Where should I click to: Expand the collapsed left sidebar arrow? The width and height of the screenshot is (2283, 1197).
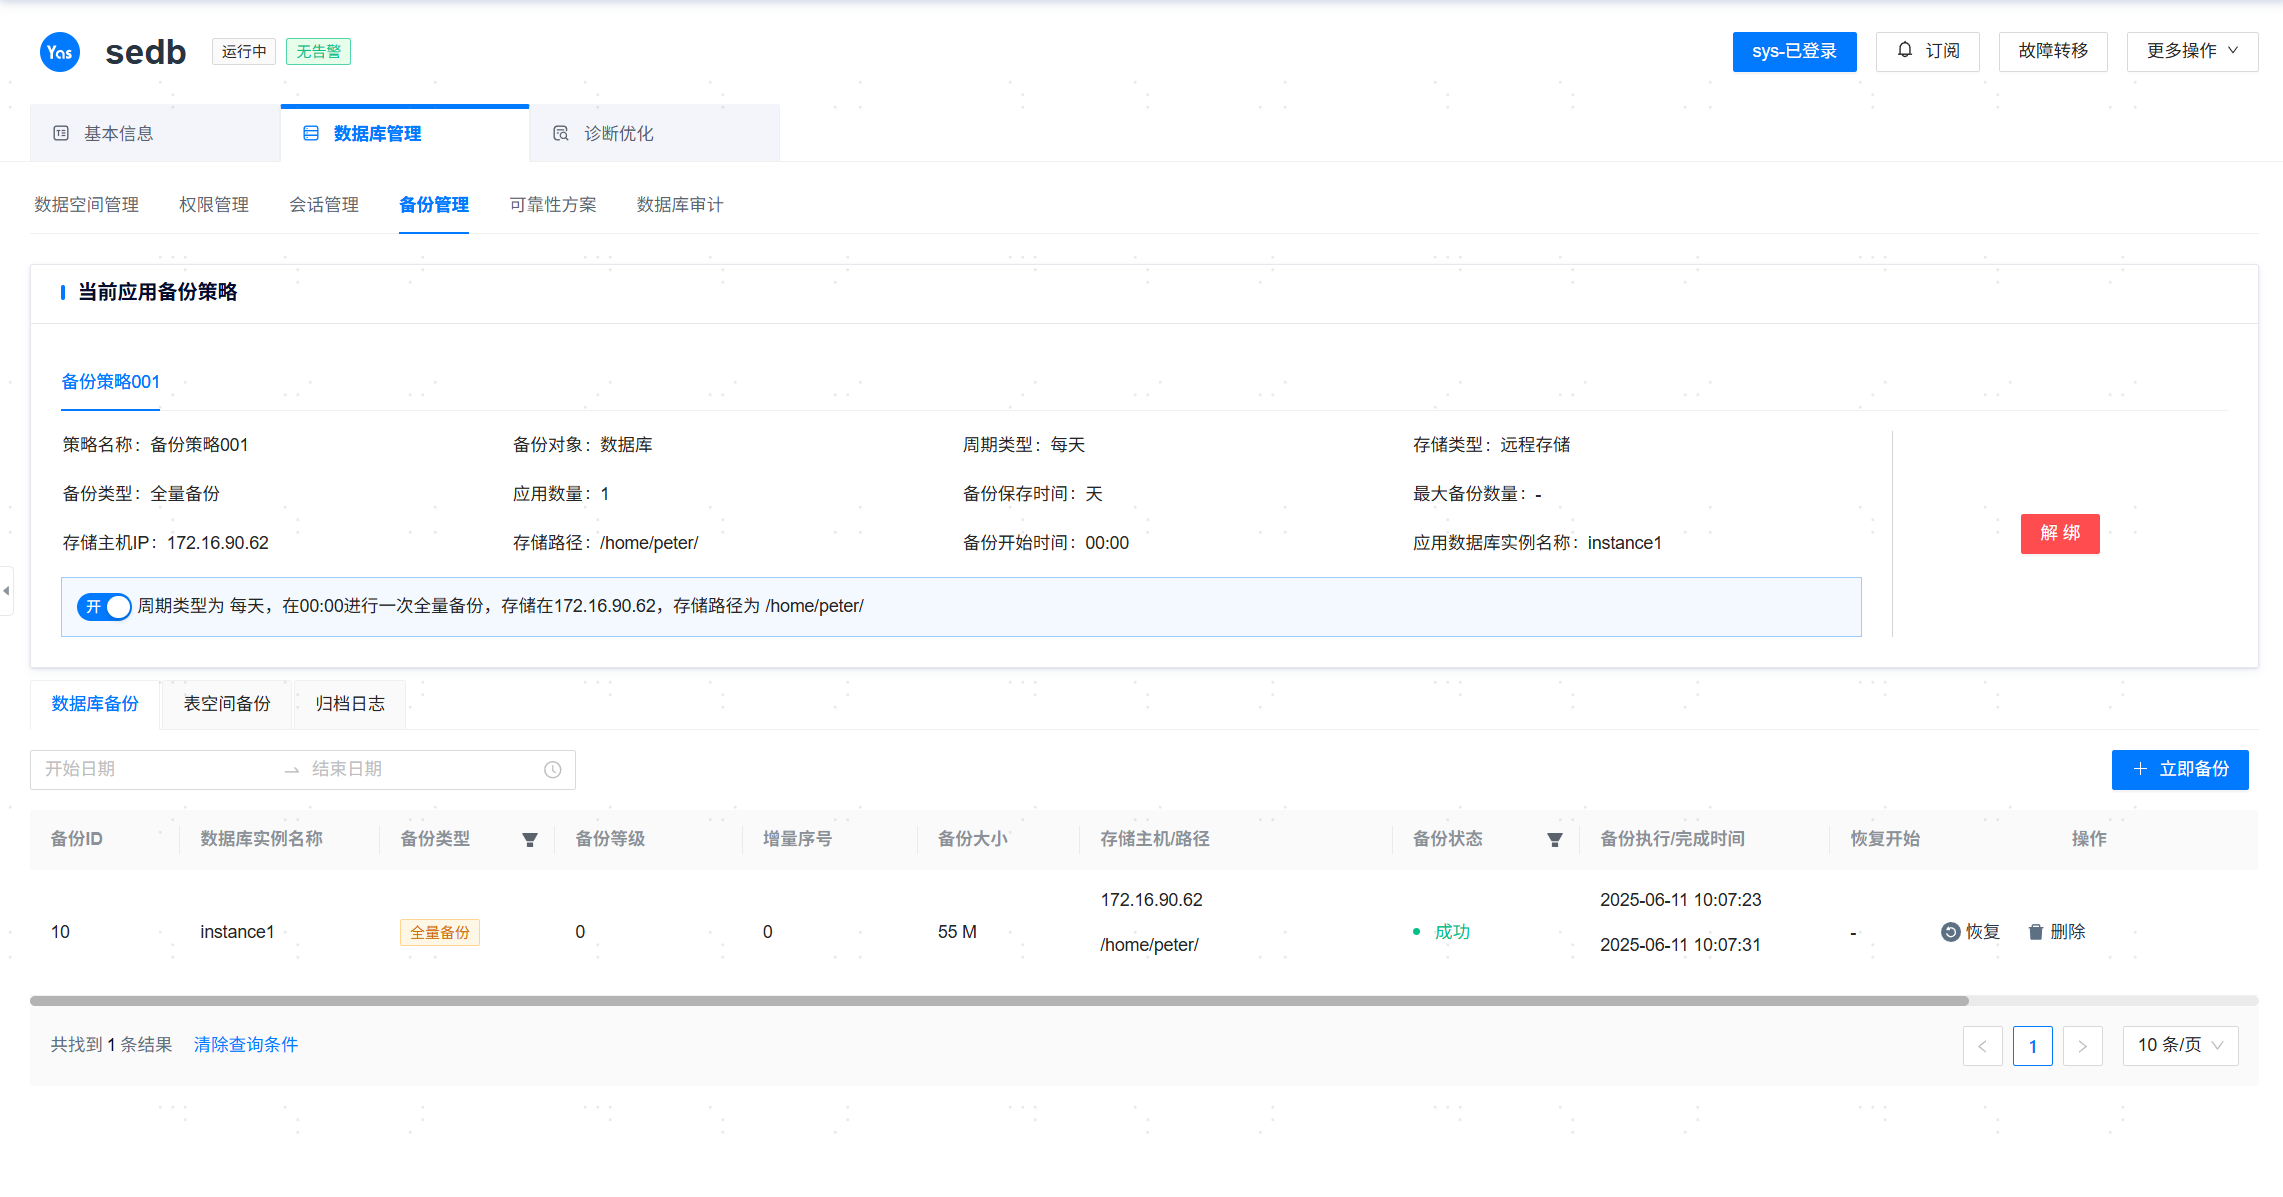[x=6, y=591]
